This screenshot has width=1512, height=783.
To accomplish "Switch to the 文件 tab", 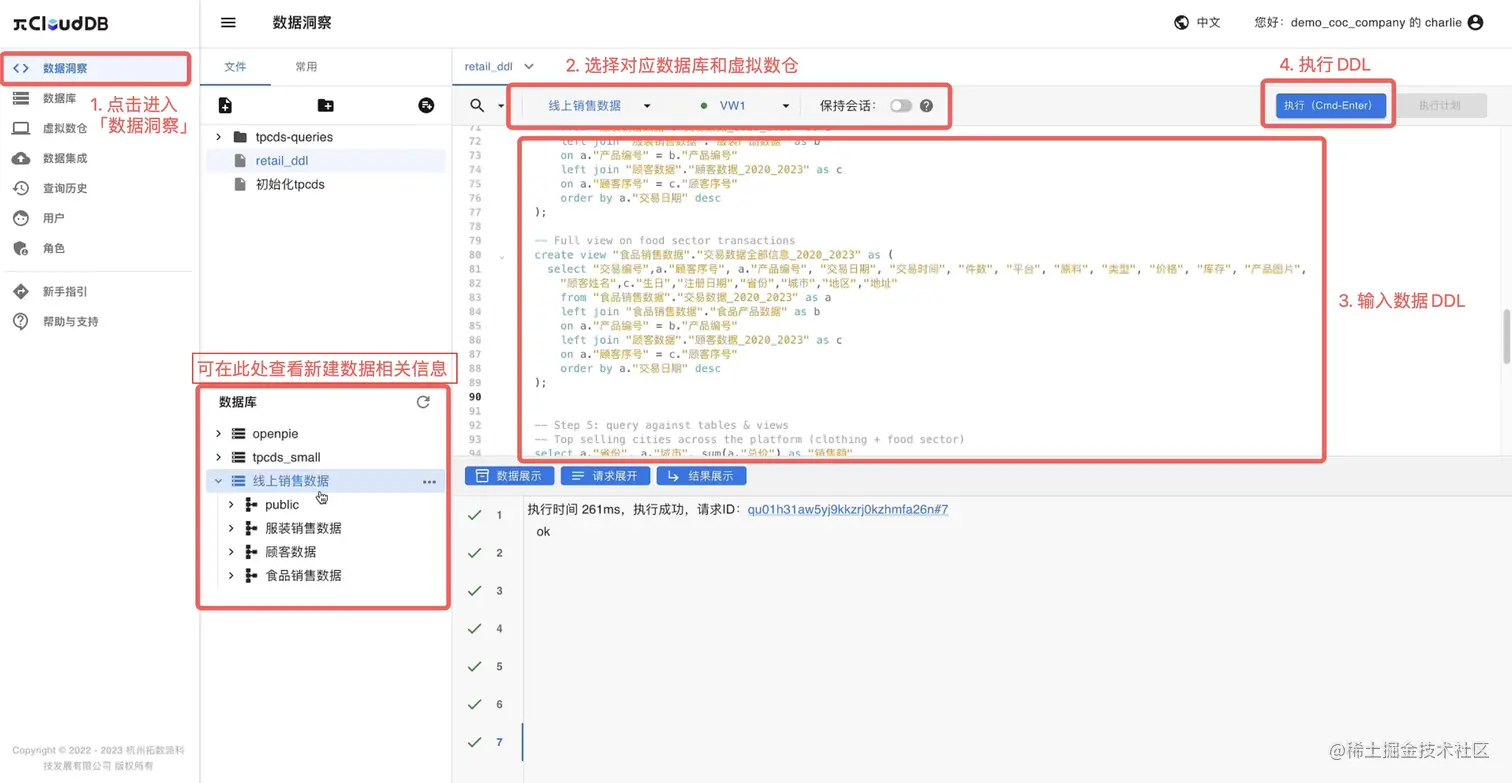I will (235, 67).
